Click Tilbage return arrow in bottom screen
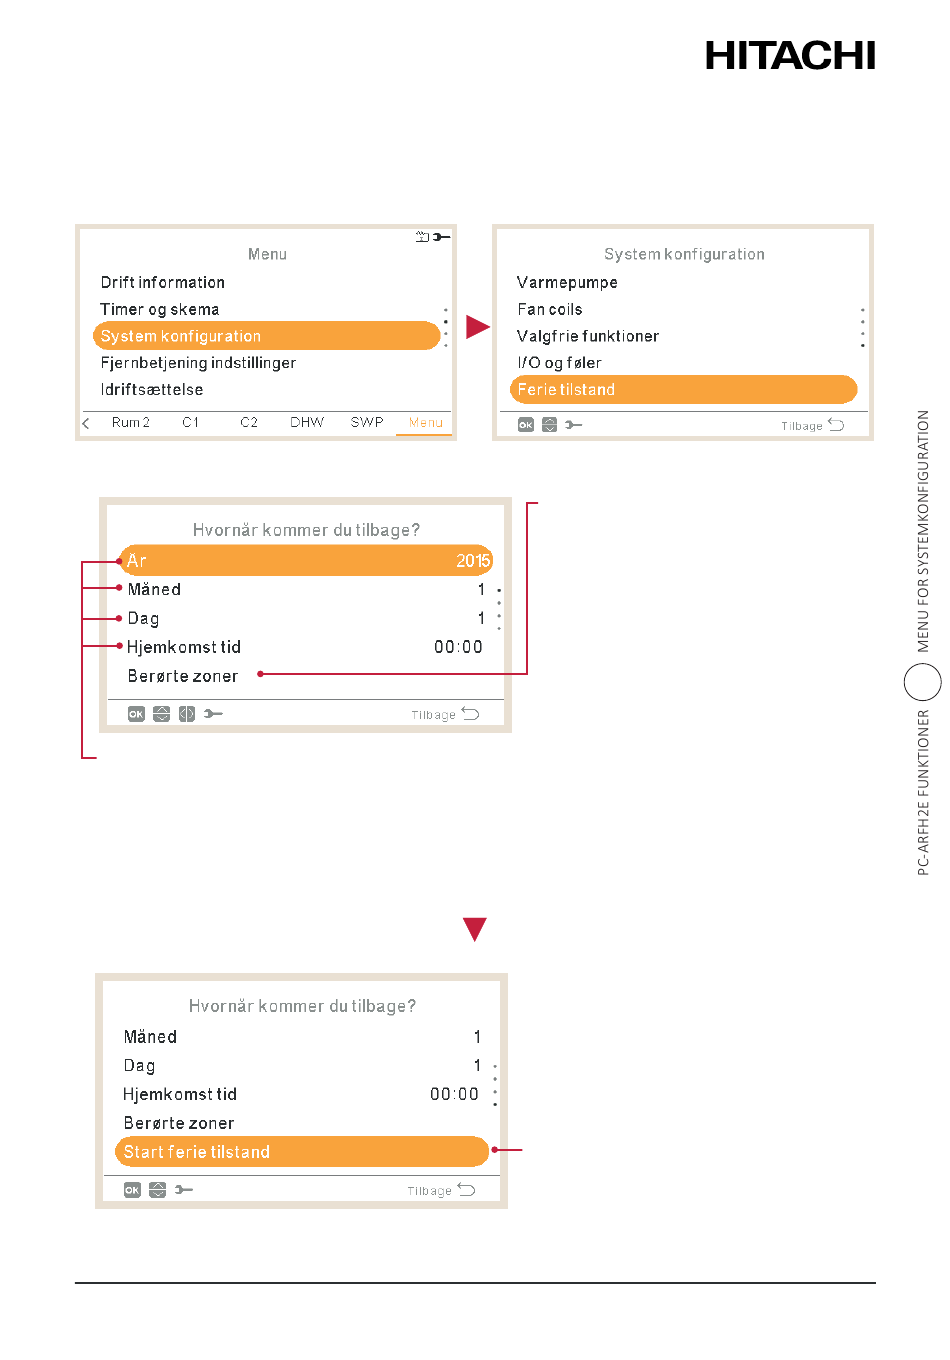 tap(466, 1189)
